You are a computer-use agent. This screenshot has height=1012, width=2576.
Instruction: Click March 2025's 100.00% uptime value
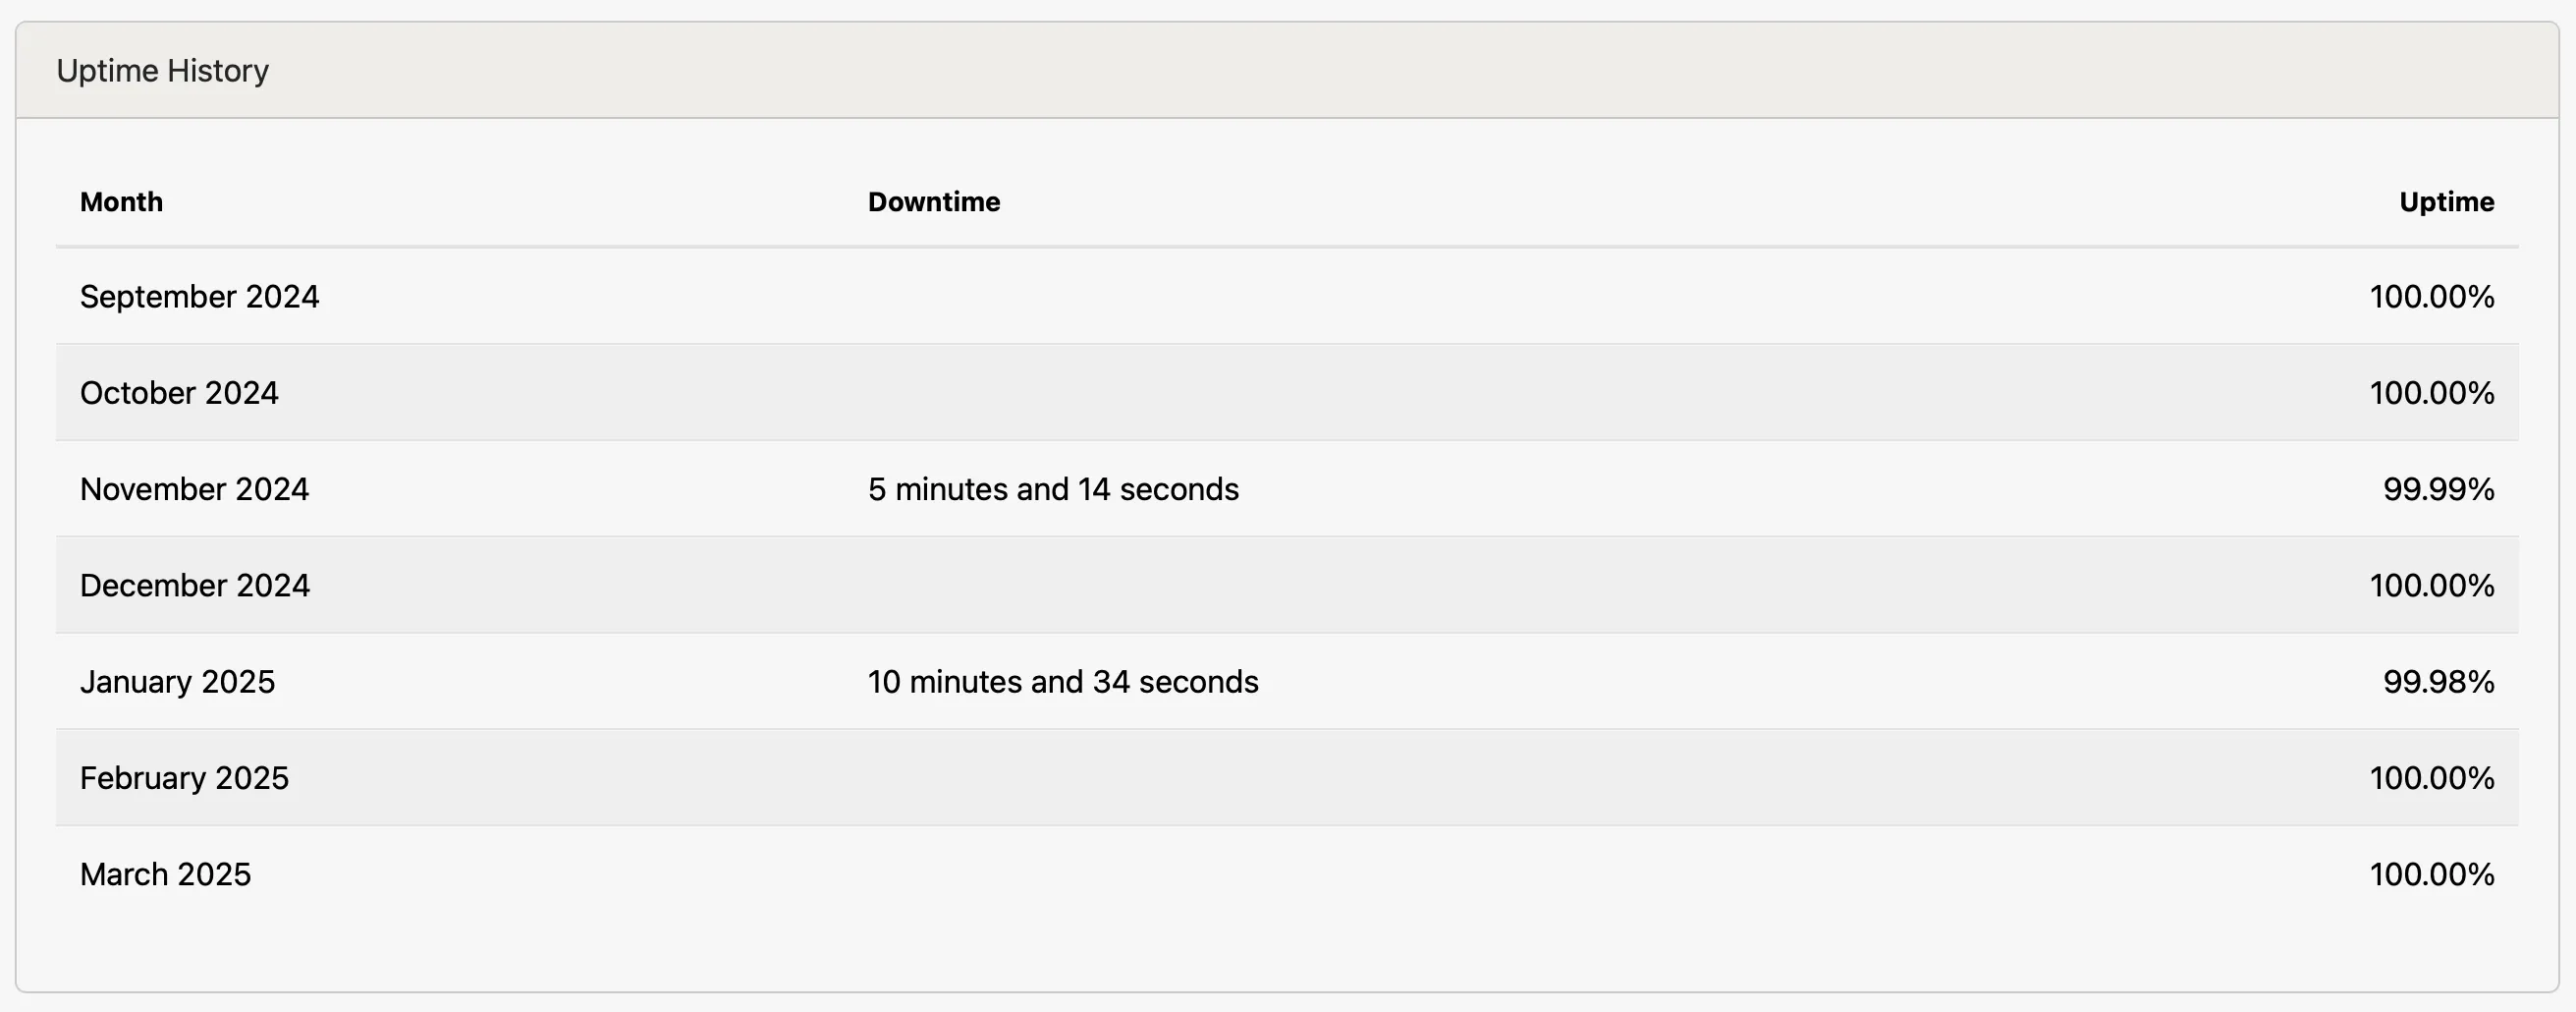2431,874
